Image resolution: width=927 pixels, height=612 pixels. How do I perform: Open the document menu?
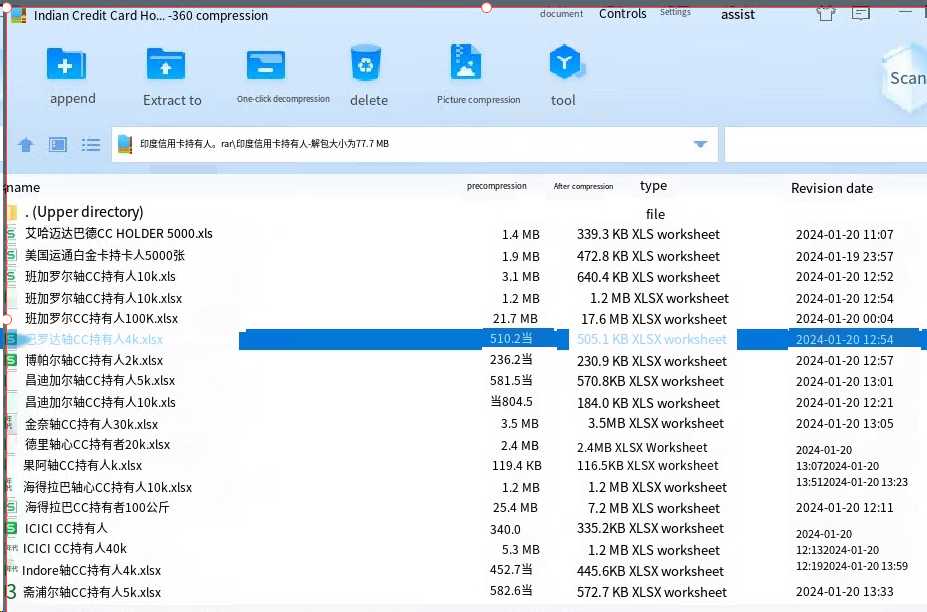(561, 14)
